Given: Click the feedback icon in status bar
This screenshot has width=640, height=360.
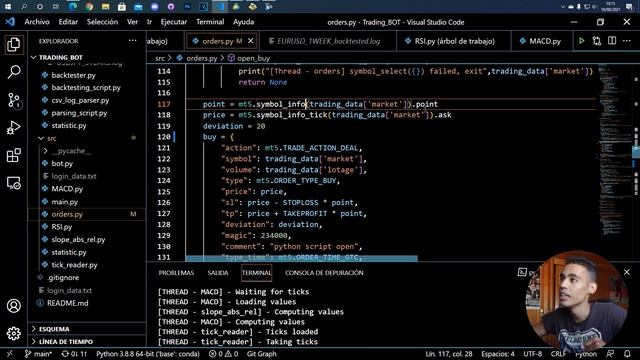Looking at the screenshot, I should point(611,354).
